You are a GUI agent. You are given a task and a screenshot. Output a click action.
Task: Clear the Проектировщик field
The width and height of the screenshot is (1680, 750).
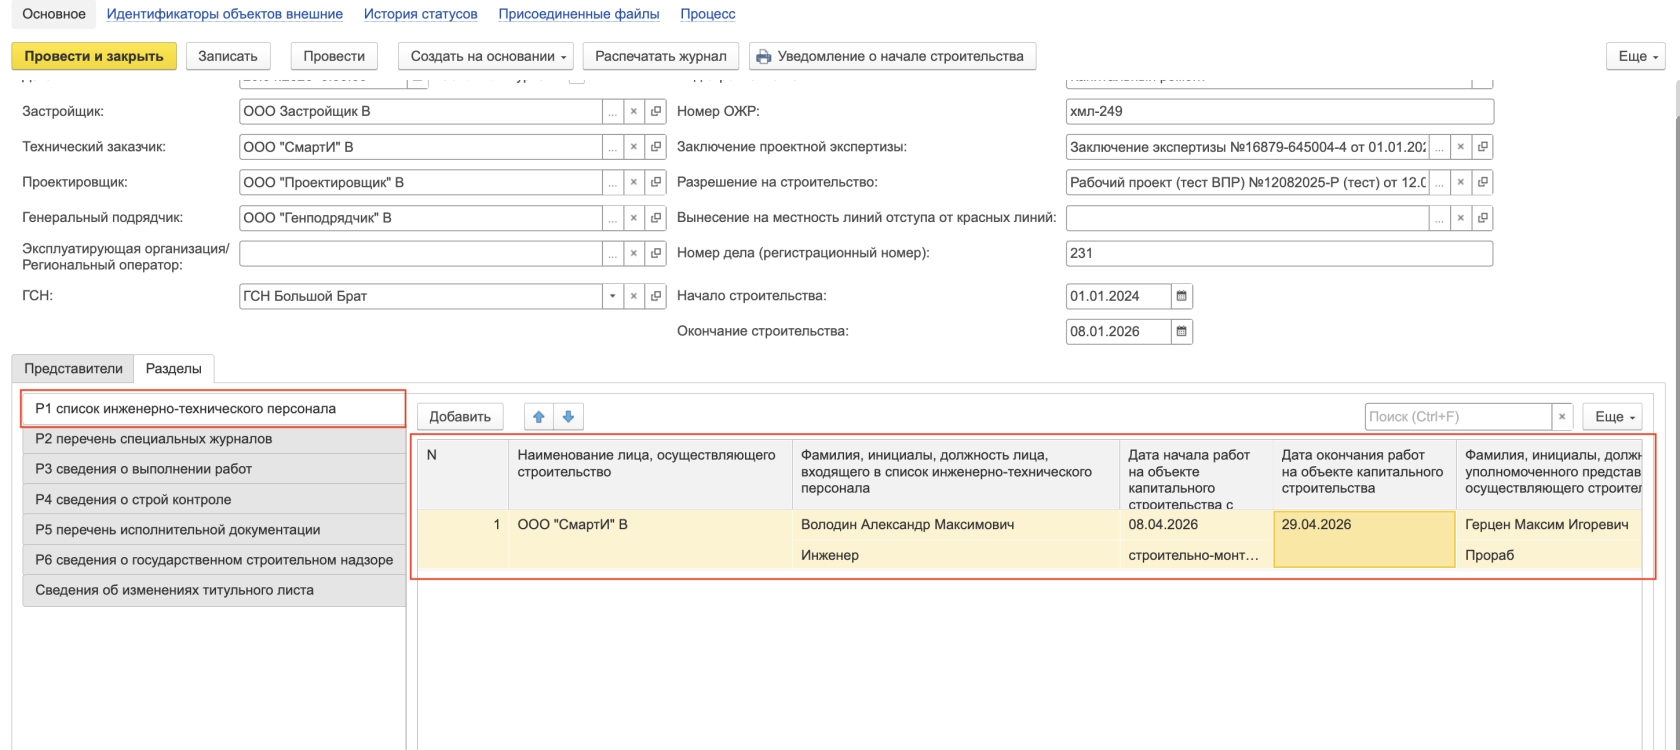tap(634, 183)
